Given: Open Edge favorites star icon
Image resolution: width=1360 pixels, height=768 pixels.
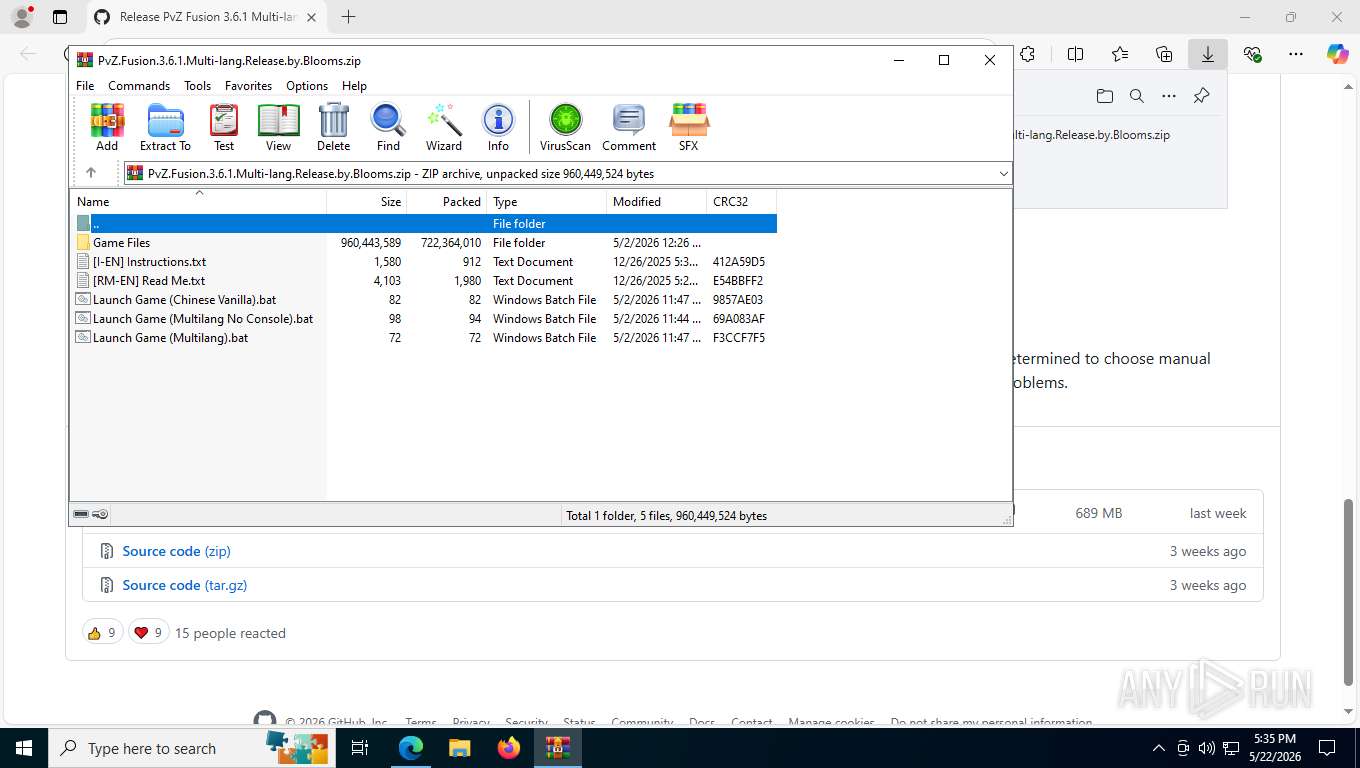Looking at the screenshot, I should coord(1120,54).
